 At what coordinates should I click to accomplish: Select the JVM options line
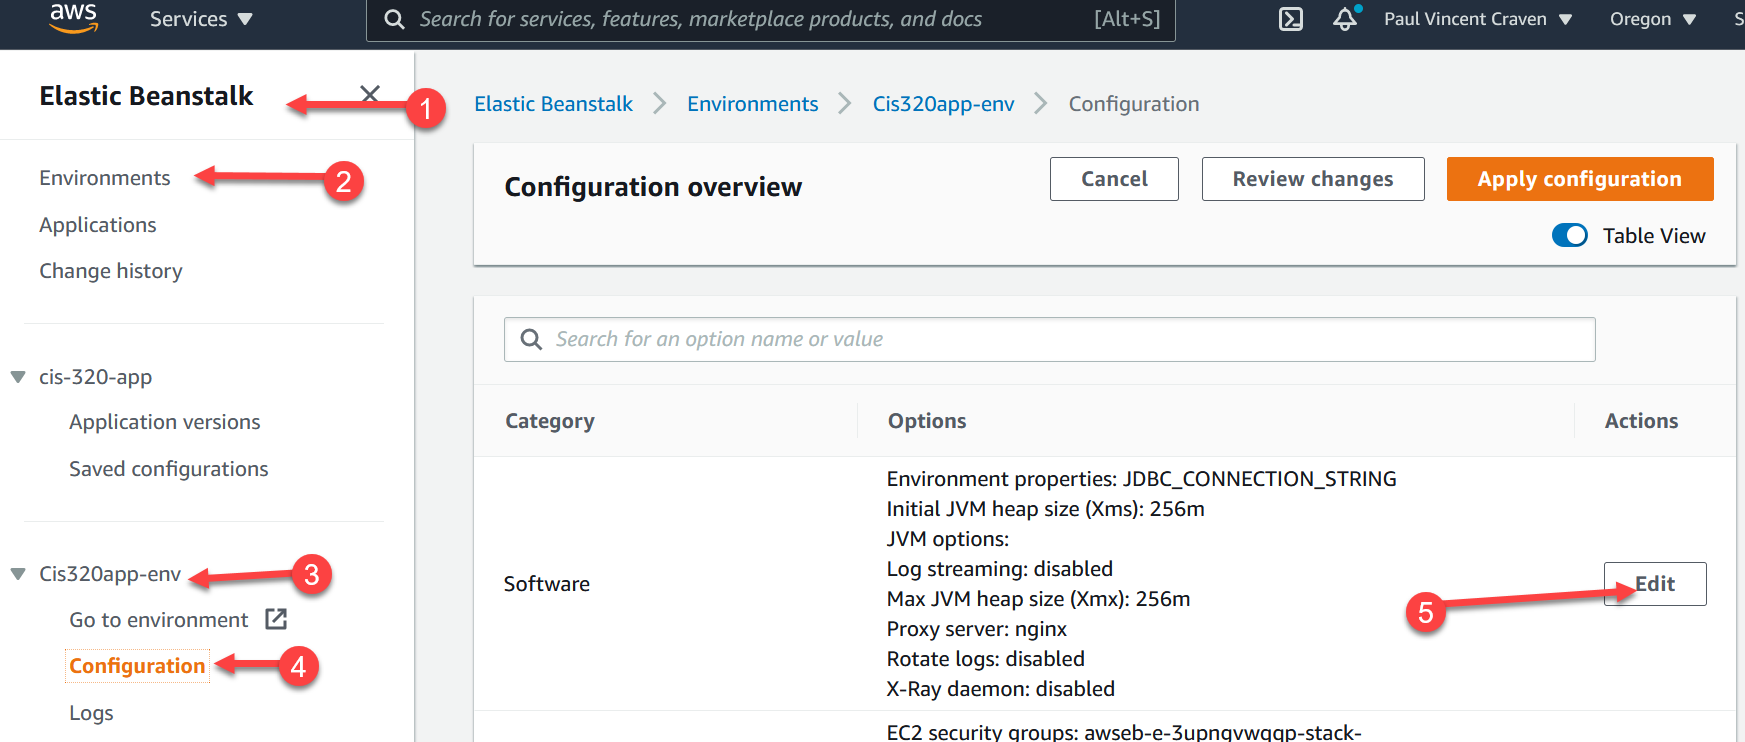coord(948,539)
